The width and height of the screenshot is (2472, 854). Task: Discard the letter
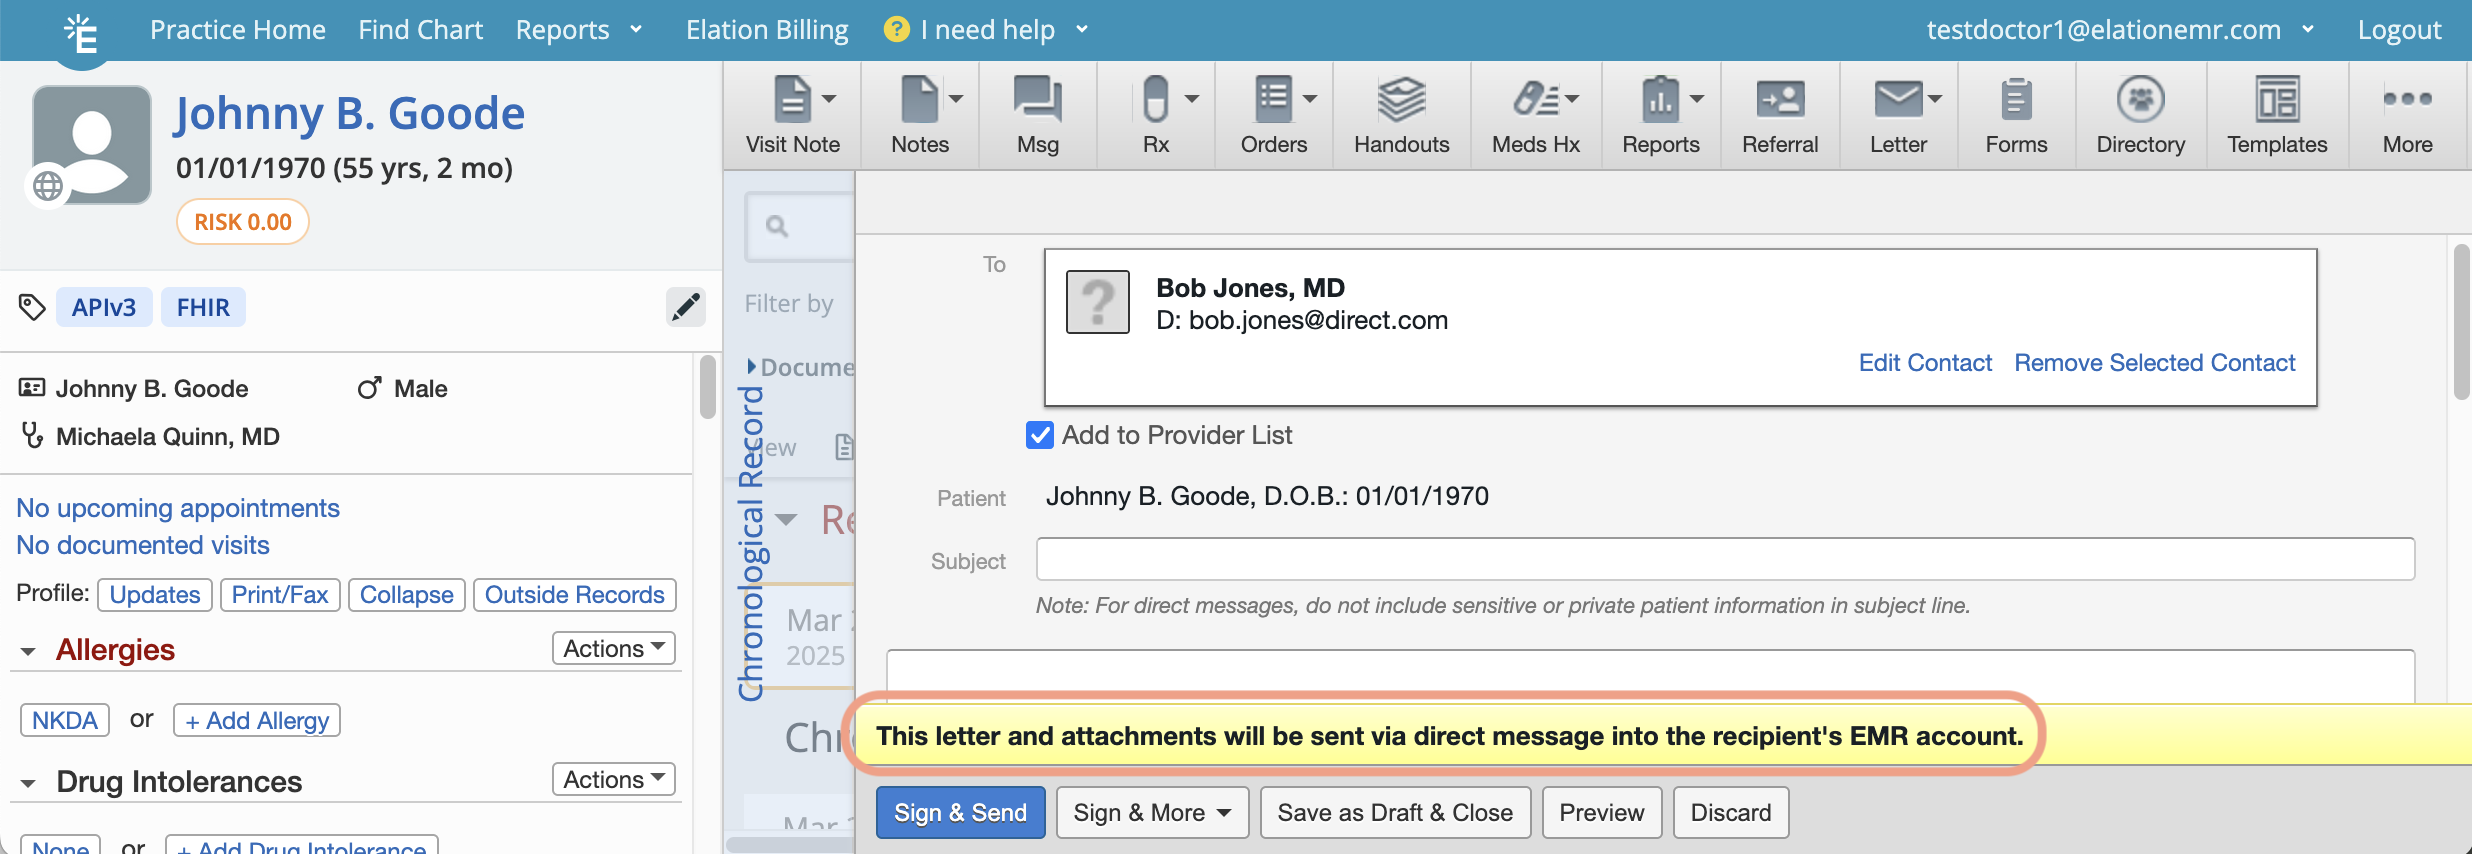(1731, 812)
